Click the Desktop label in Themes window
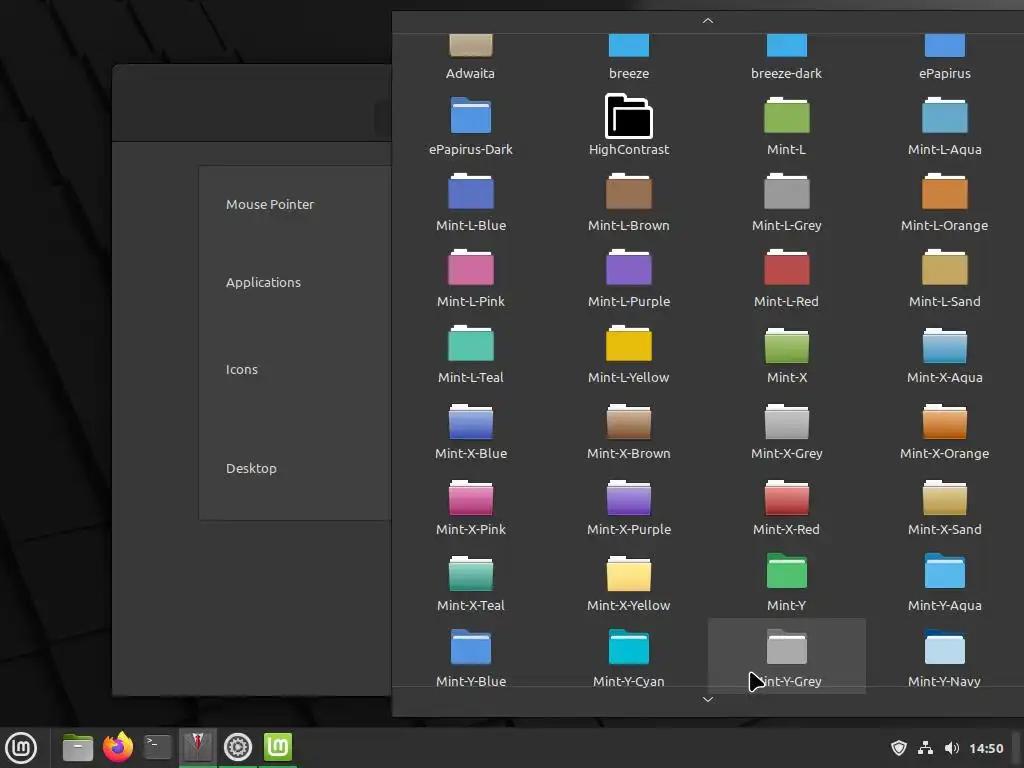Viewport: 1024px width, 768px height. 251,468
